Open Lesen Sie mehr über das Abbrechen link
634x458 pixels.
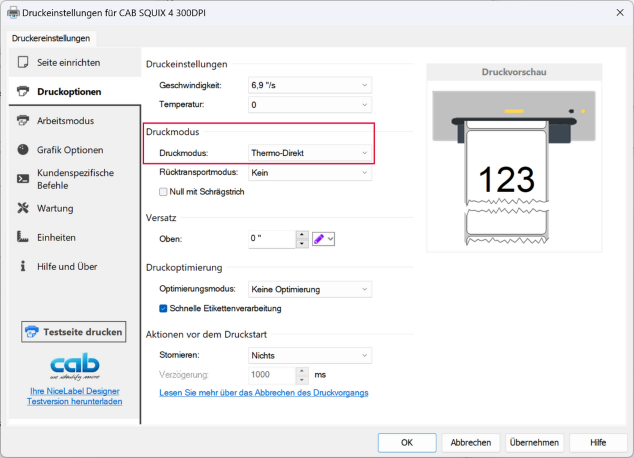264,393
